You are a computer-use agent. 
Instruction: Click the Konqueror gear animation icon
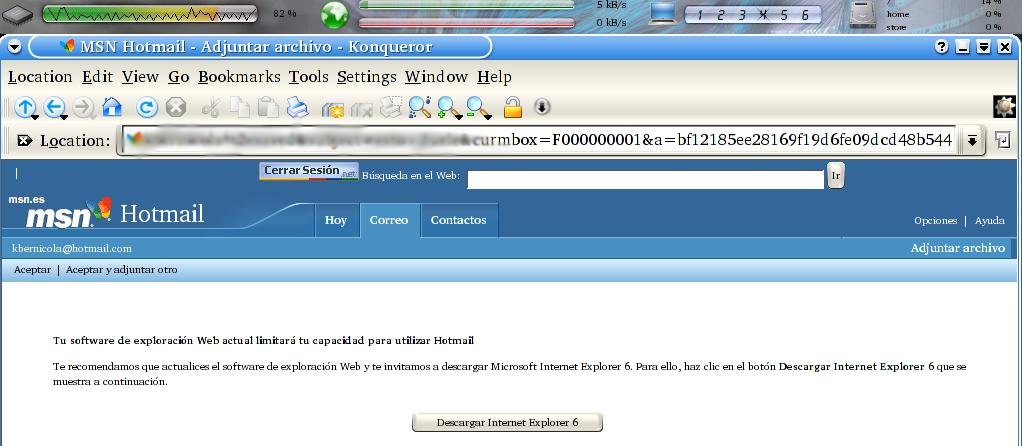1004,107
